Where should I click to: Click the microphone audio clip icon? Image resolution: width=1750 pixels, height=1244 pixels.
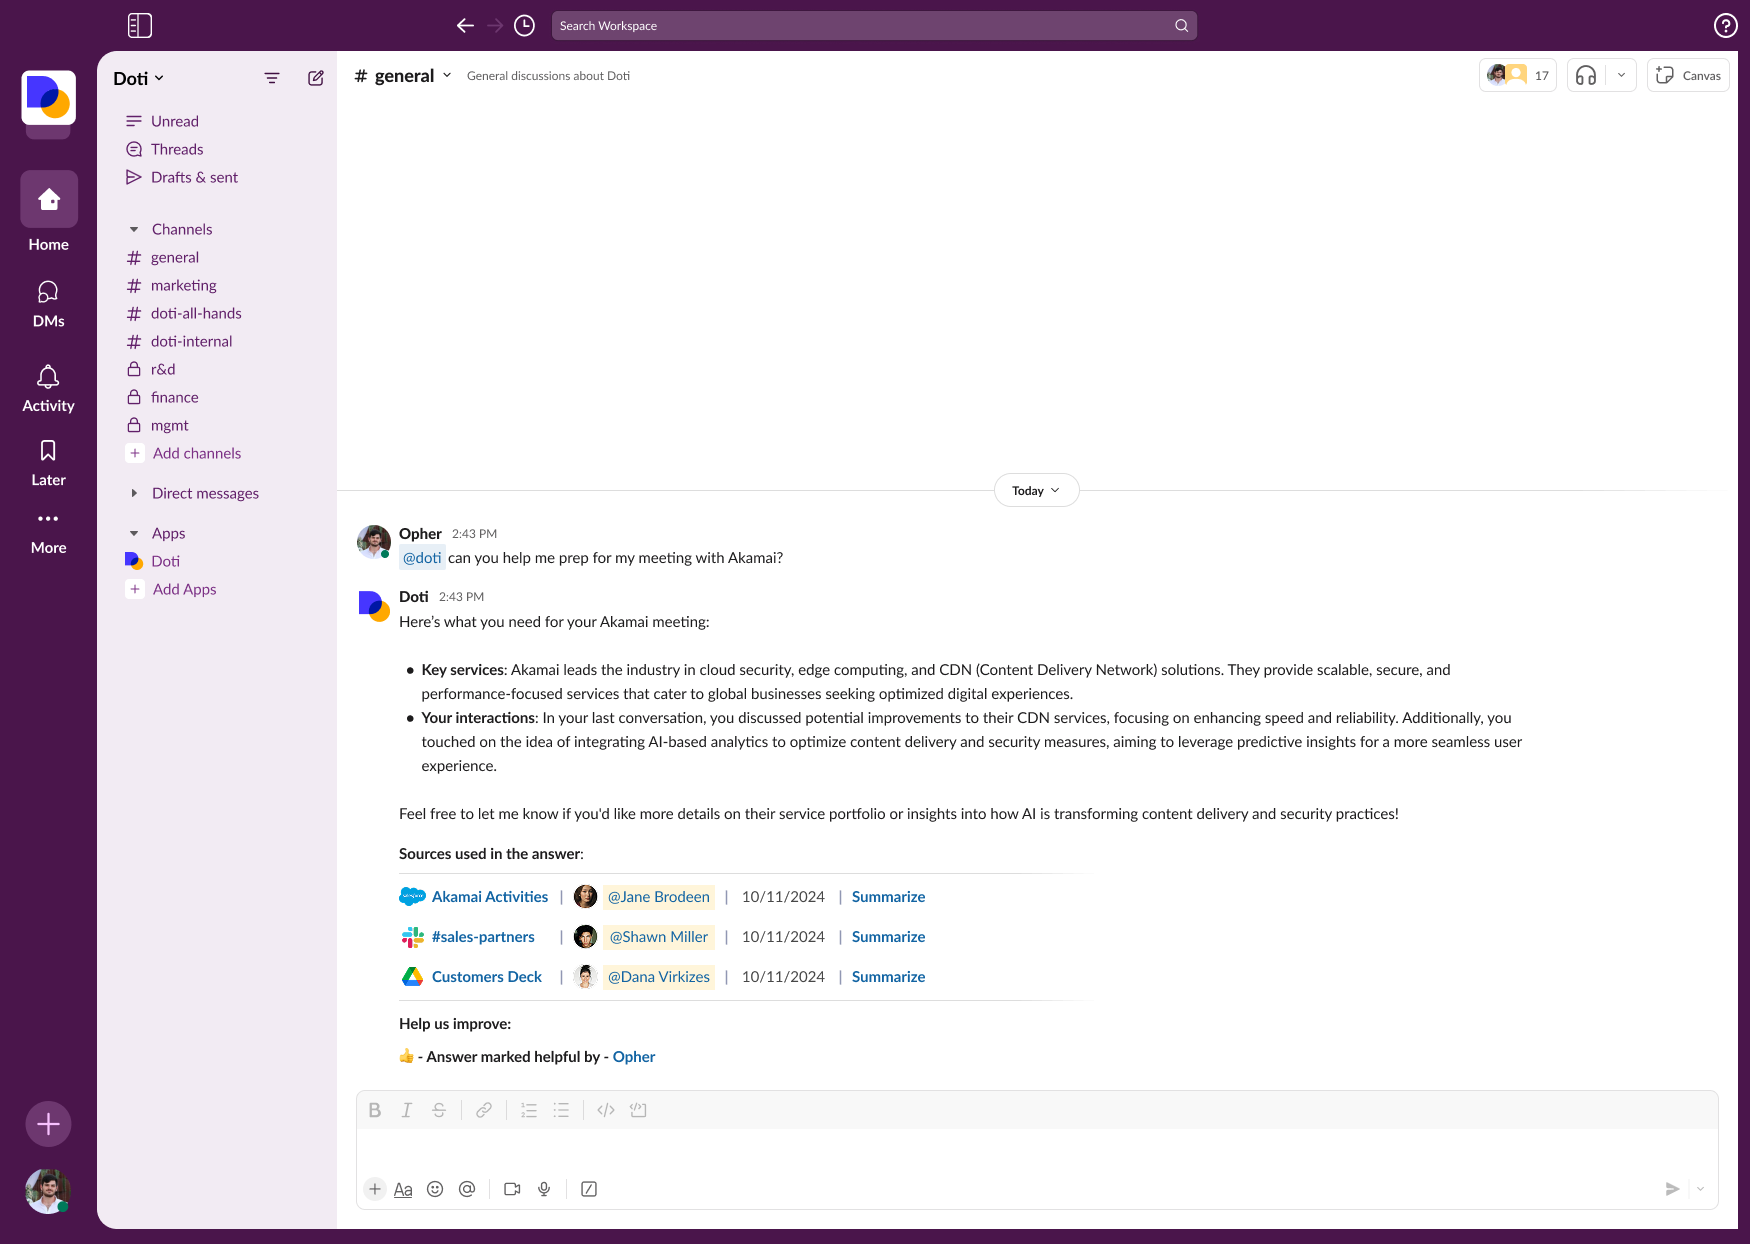[544, 1189]
